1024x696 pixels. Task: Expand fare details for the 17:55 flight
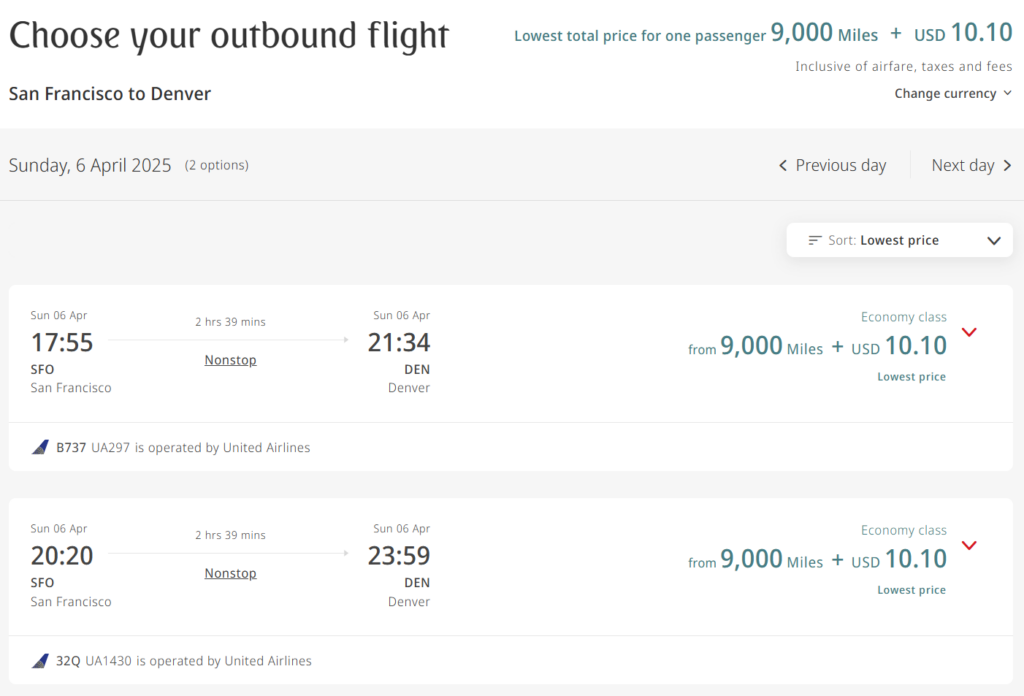click(968, 332)
